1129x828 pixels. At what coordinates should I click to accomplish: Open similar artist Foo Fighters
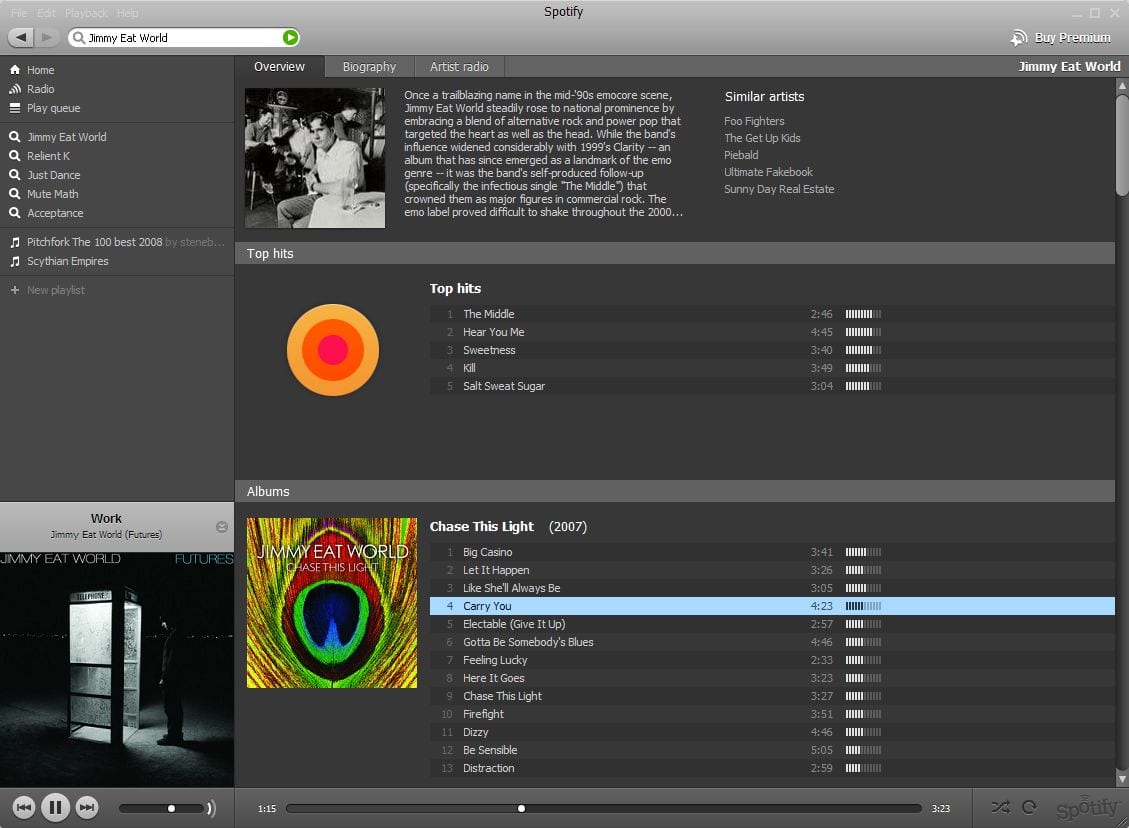[x=754, y=121]
